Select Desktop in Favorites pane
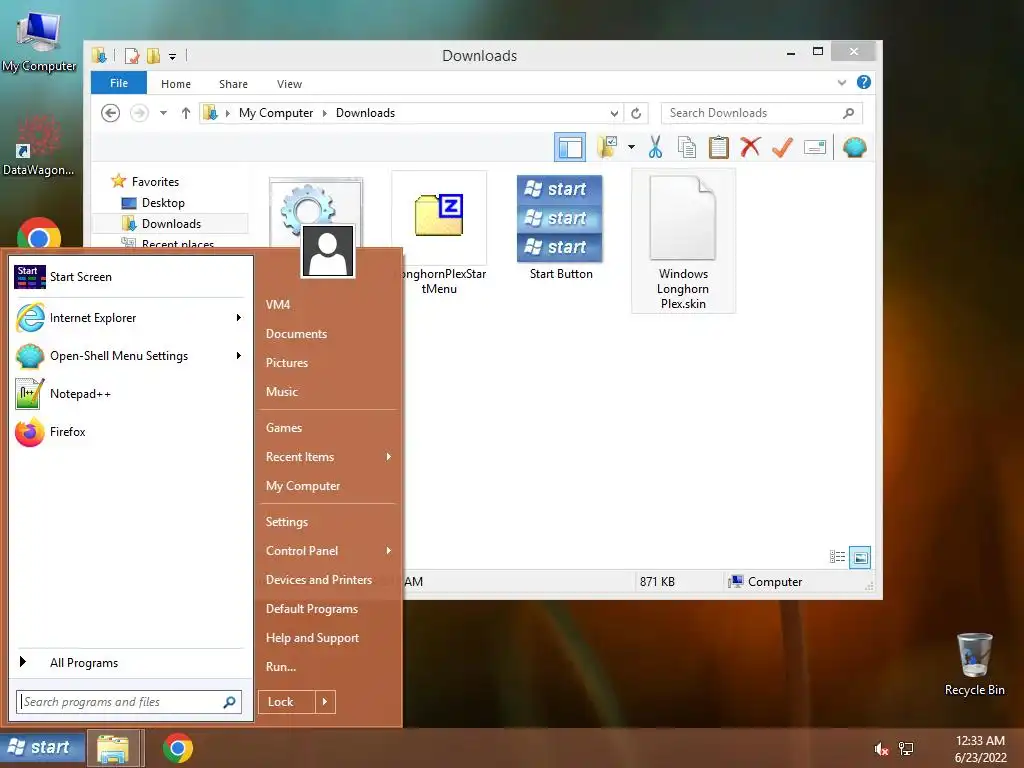The width and height of the screenshot is (1024, 768). (163, 202)
